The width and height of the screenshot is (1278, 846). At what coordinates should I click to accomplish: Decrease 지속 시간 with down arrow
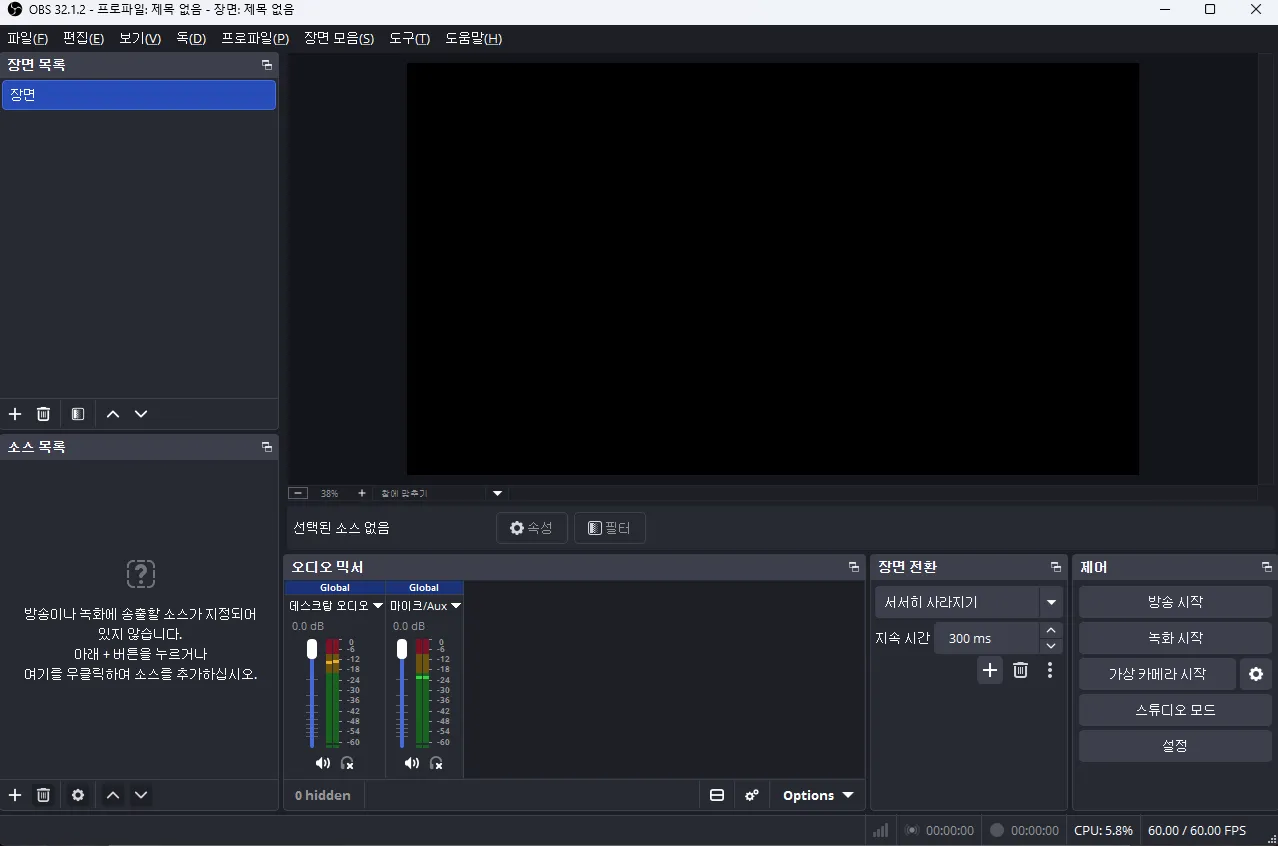(x=1050, y=646)
